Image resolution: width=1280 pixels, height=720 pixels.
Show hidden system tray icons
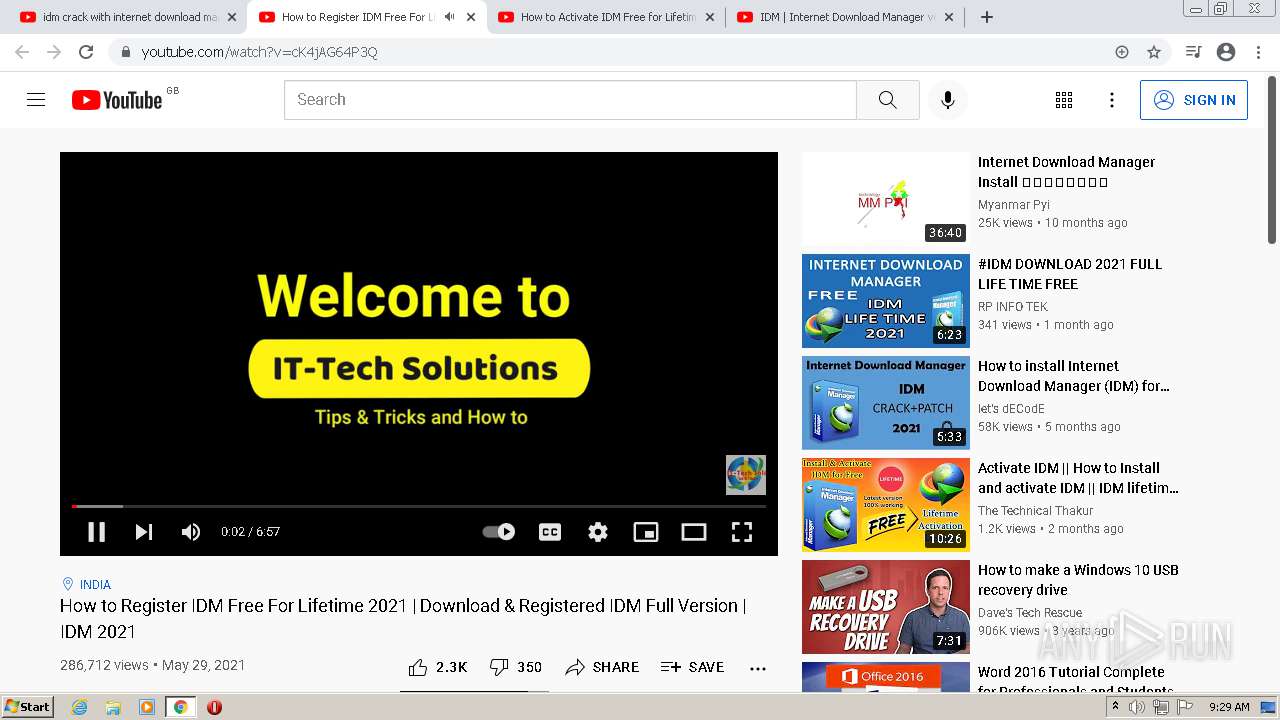point(1115,707)
